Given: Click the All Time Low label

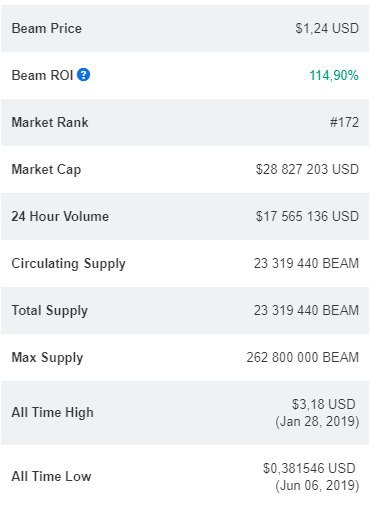Looking at the screenshot, I should [x=51, y=476].
